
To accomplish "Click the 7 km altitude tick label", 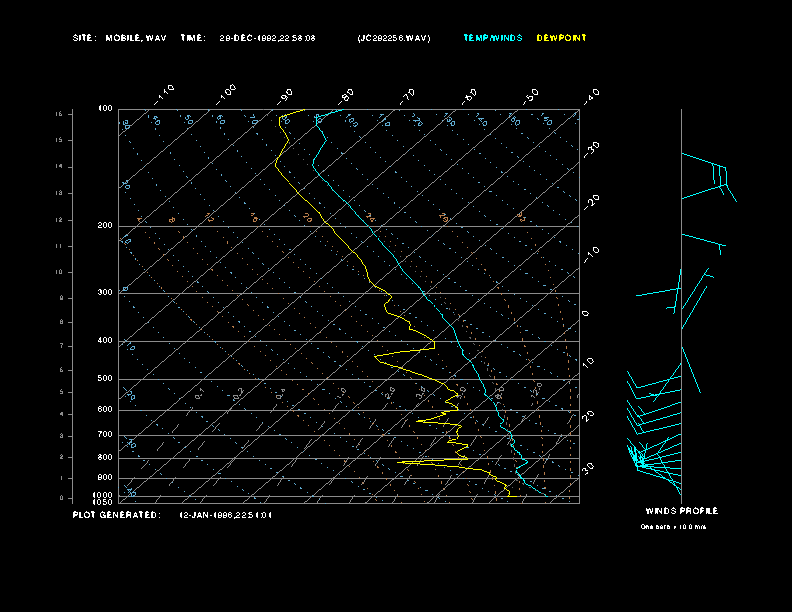I will (62, 346).
